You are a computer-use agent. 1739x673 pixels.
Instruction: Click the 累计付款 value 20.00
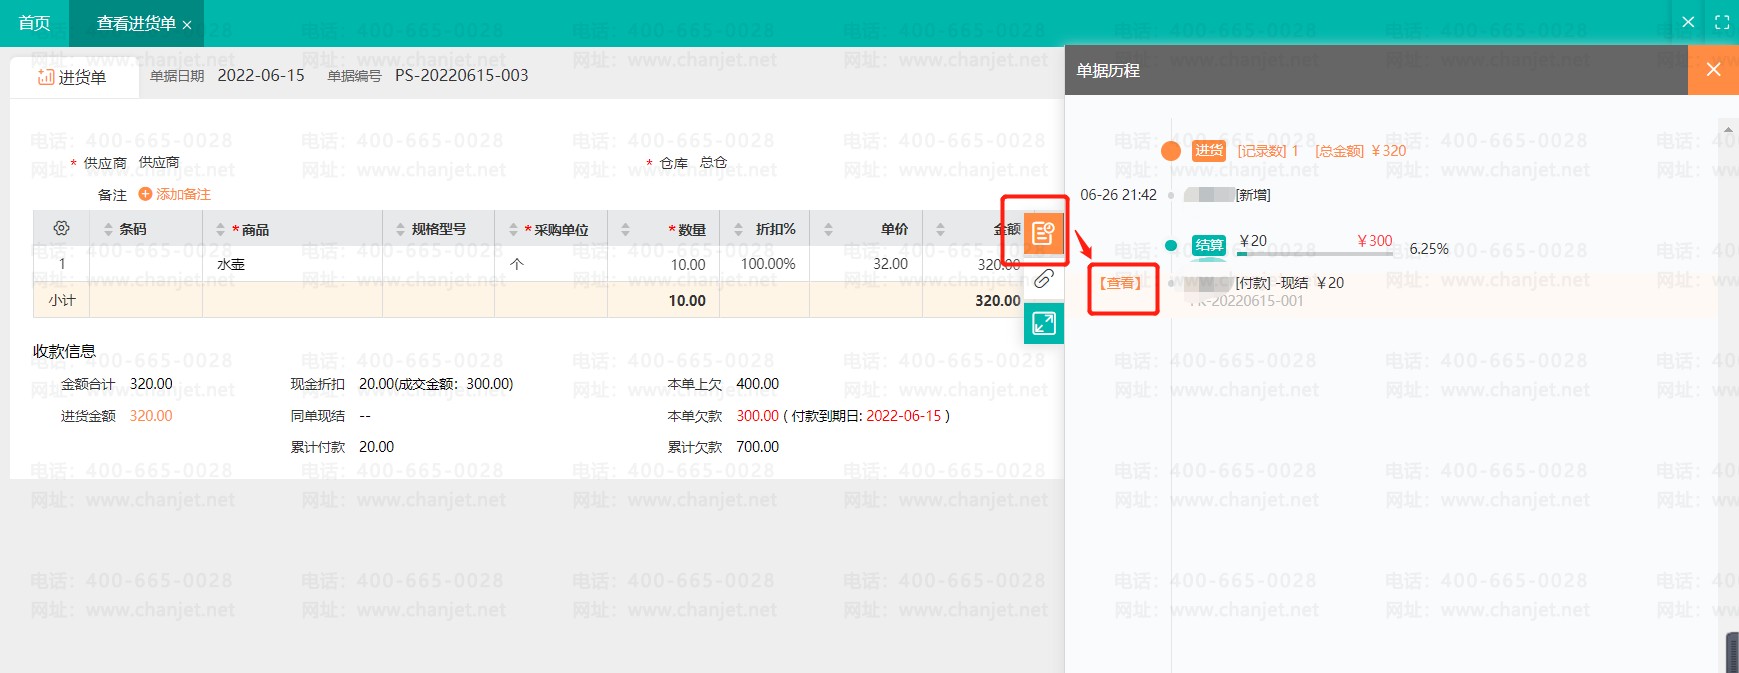click(376, 447)
